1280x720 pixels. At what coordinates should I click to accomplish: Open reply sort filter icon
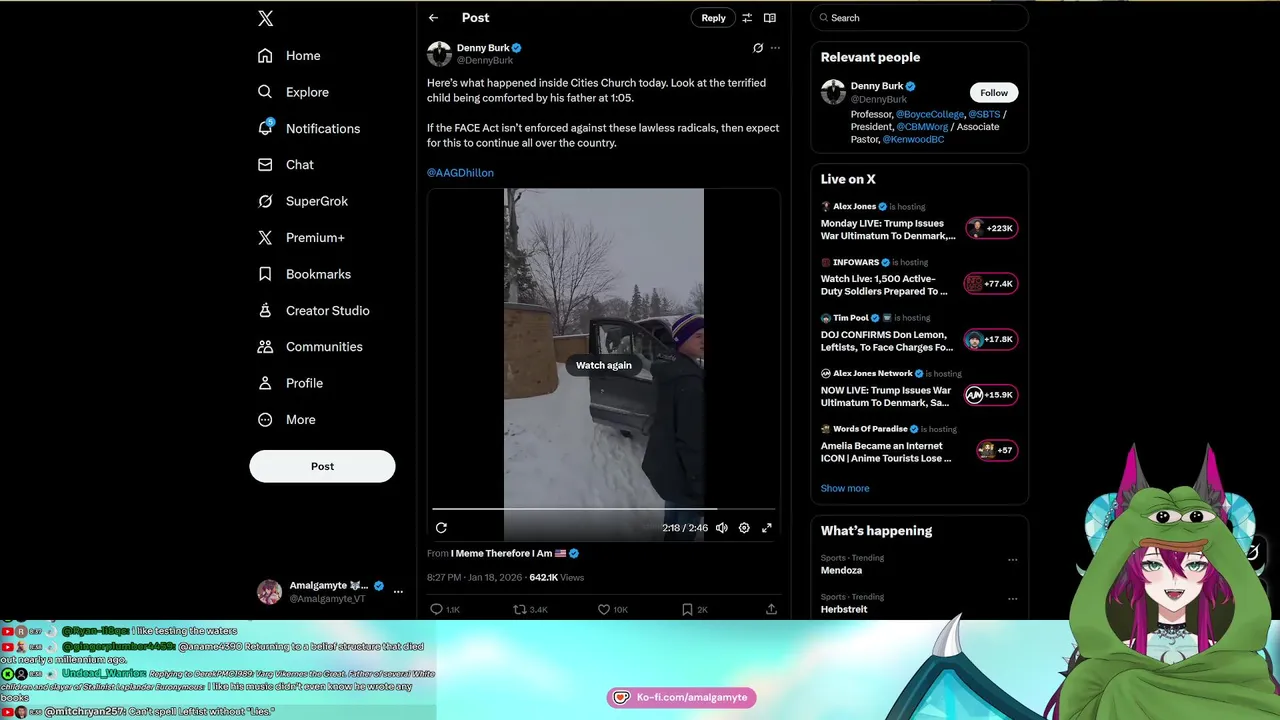(x=746, y=18)
